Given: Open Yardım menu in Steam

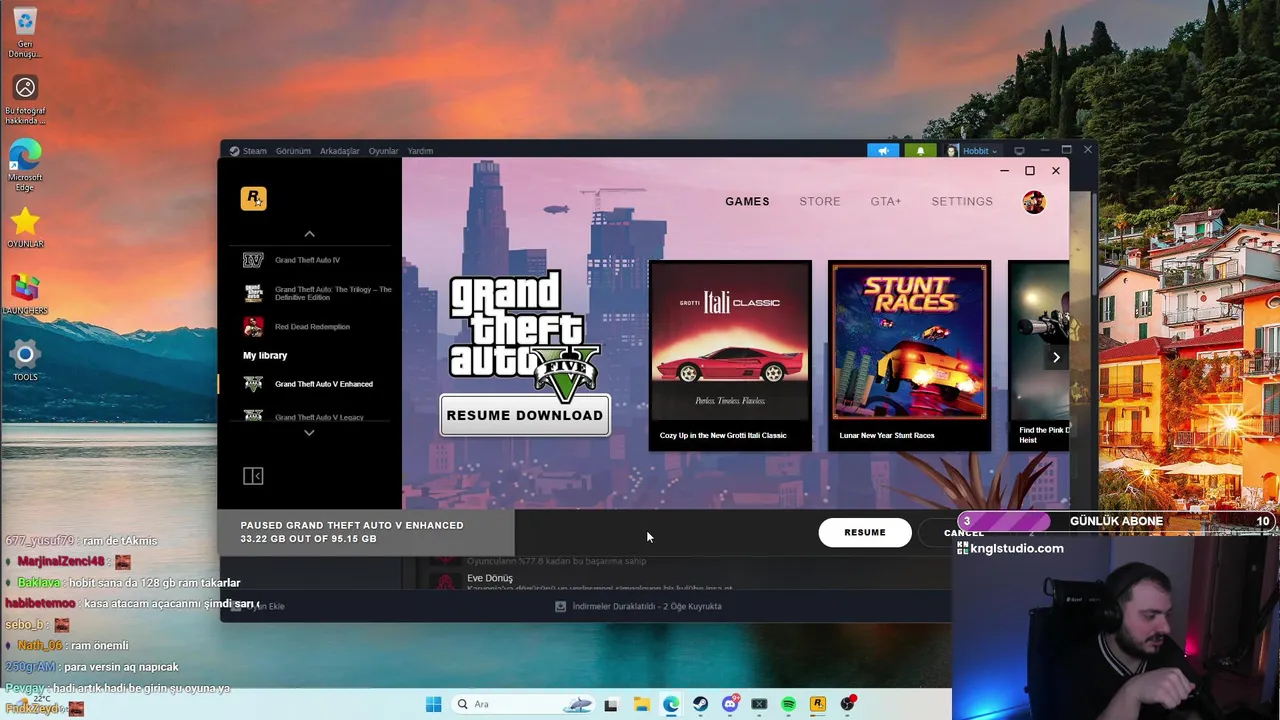Looking at the screenshot, I should (420, 151).
